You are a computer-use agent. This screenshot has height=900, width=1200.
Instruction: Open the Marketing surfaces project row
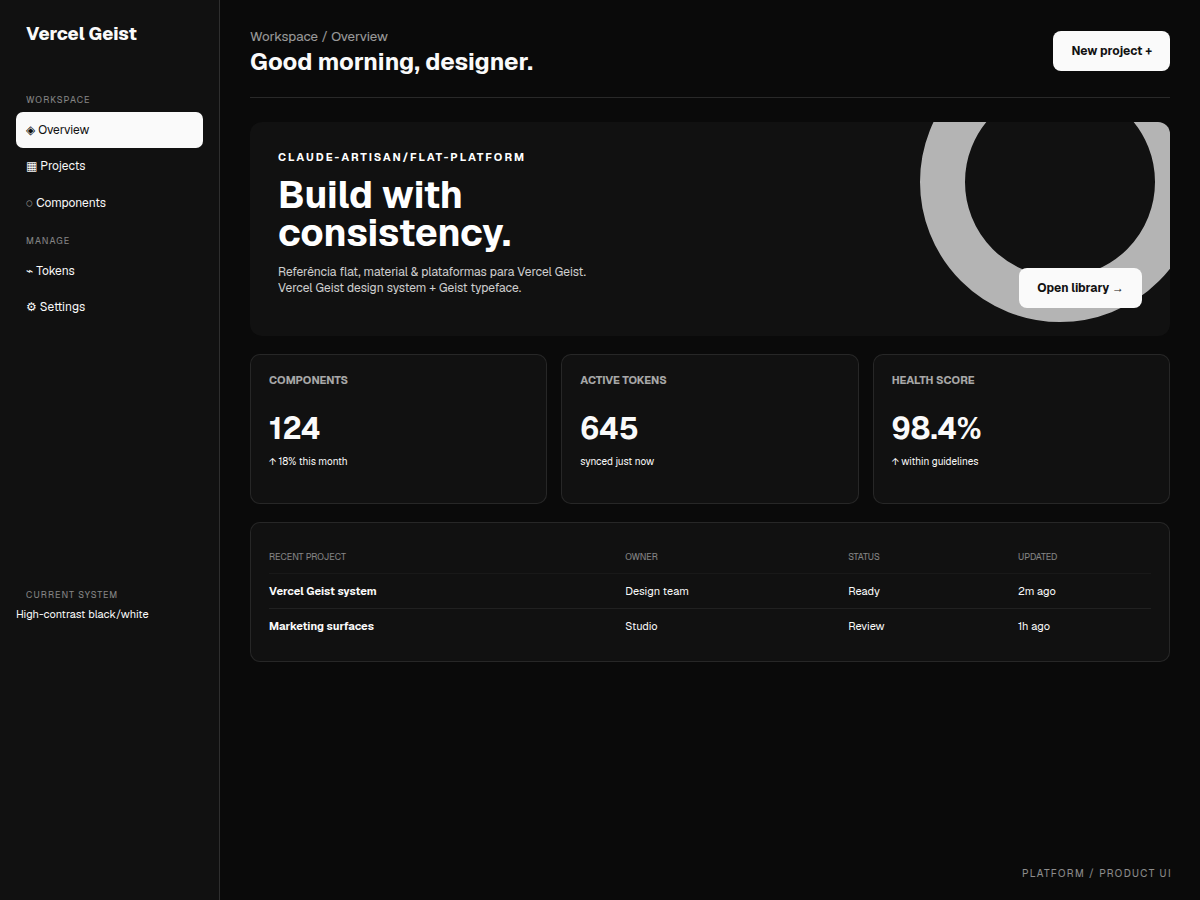[709, 626]
